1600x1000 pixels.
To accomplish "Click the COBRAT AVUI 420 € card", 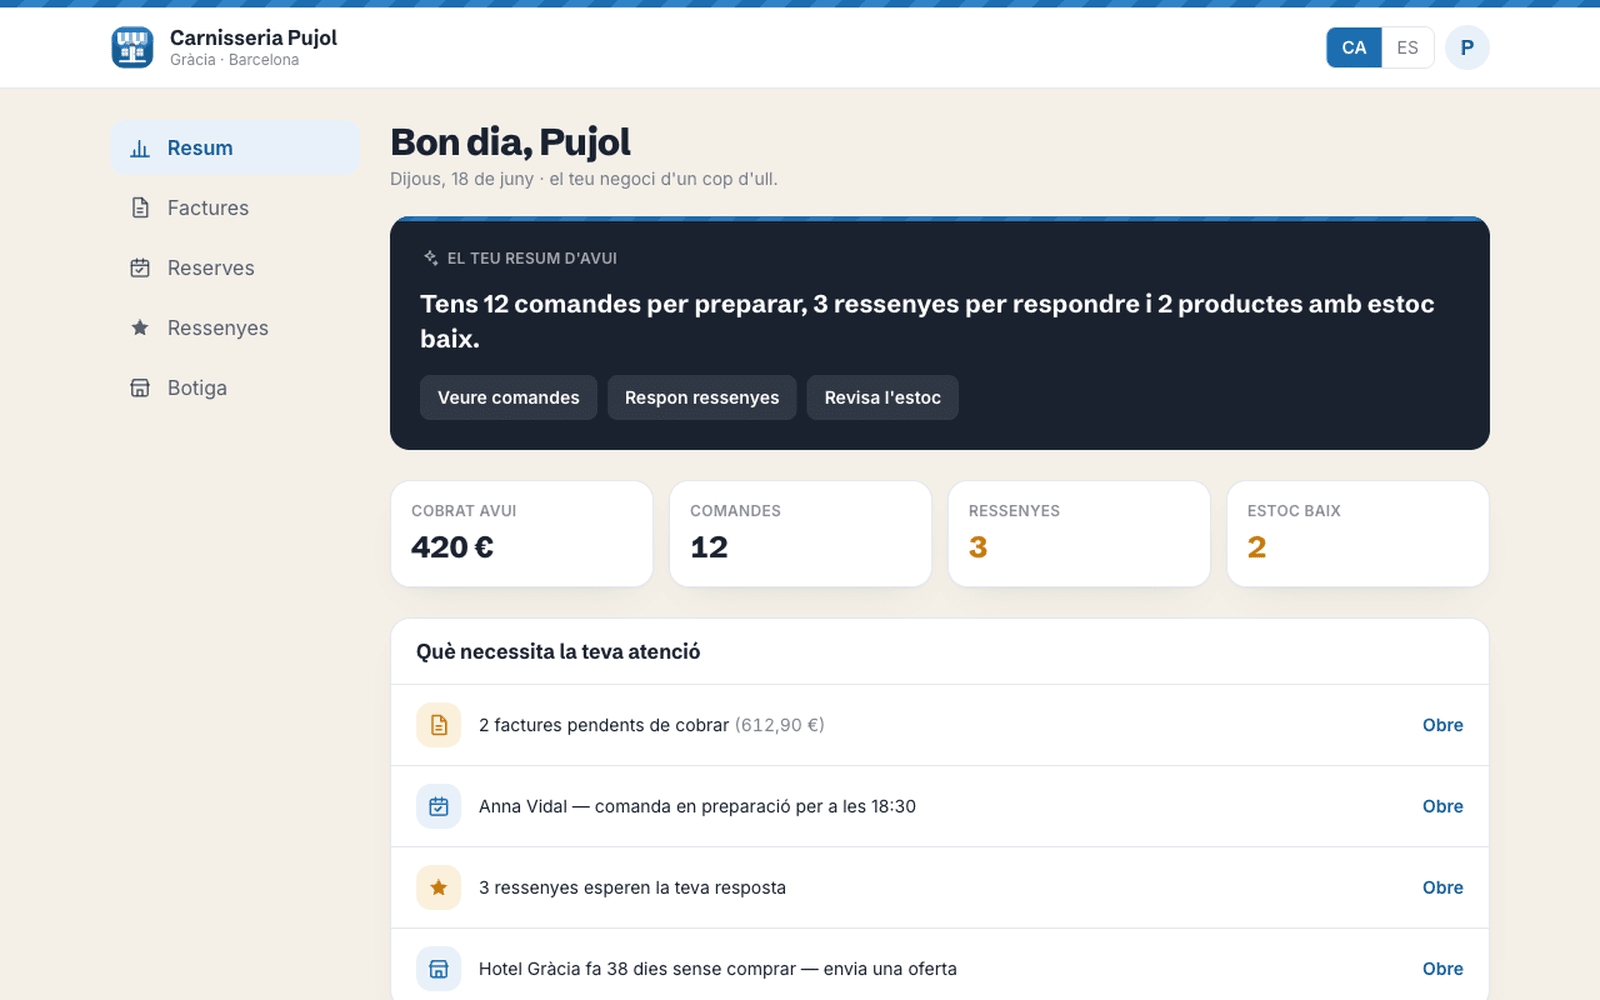I will pyautogui.click(x=521, y=534).
